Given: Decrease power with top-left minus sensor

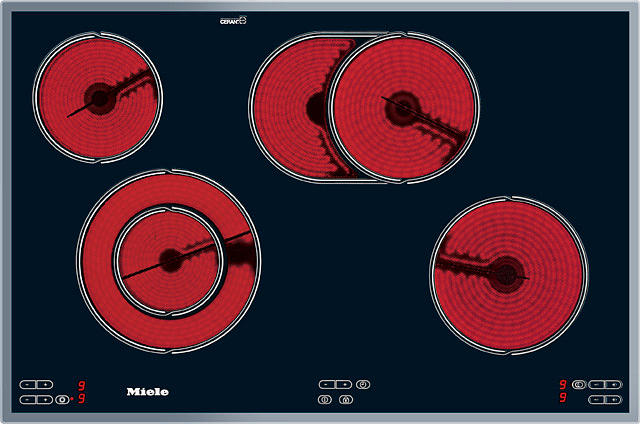Looking at the screenshot, I should pyautogui.click(x=28, y=384).
